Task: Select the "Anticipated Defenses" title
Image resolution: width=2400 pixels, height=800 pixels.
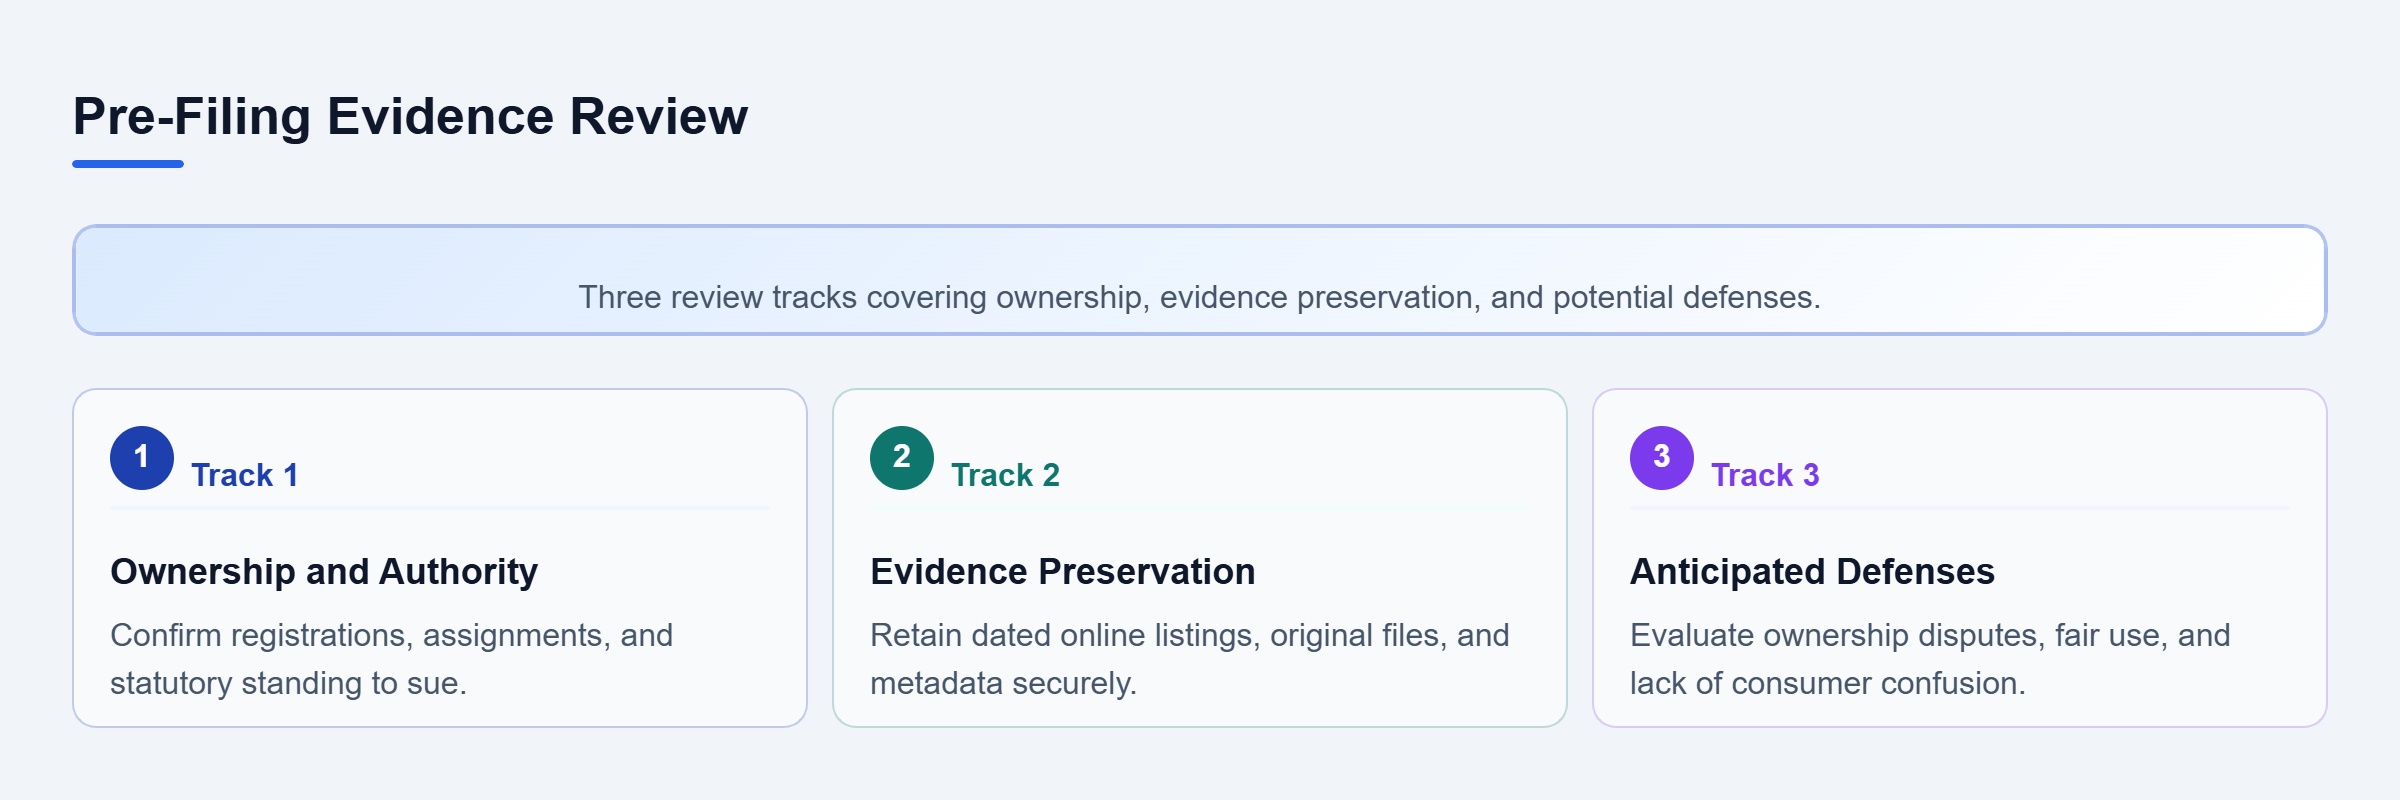Action: pyautogui.click(x=1812, y=571)
